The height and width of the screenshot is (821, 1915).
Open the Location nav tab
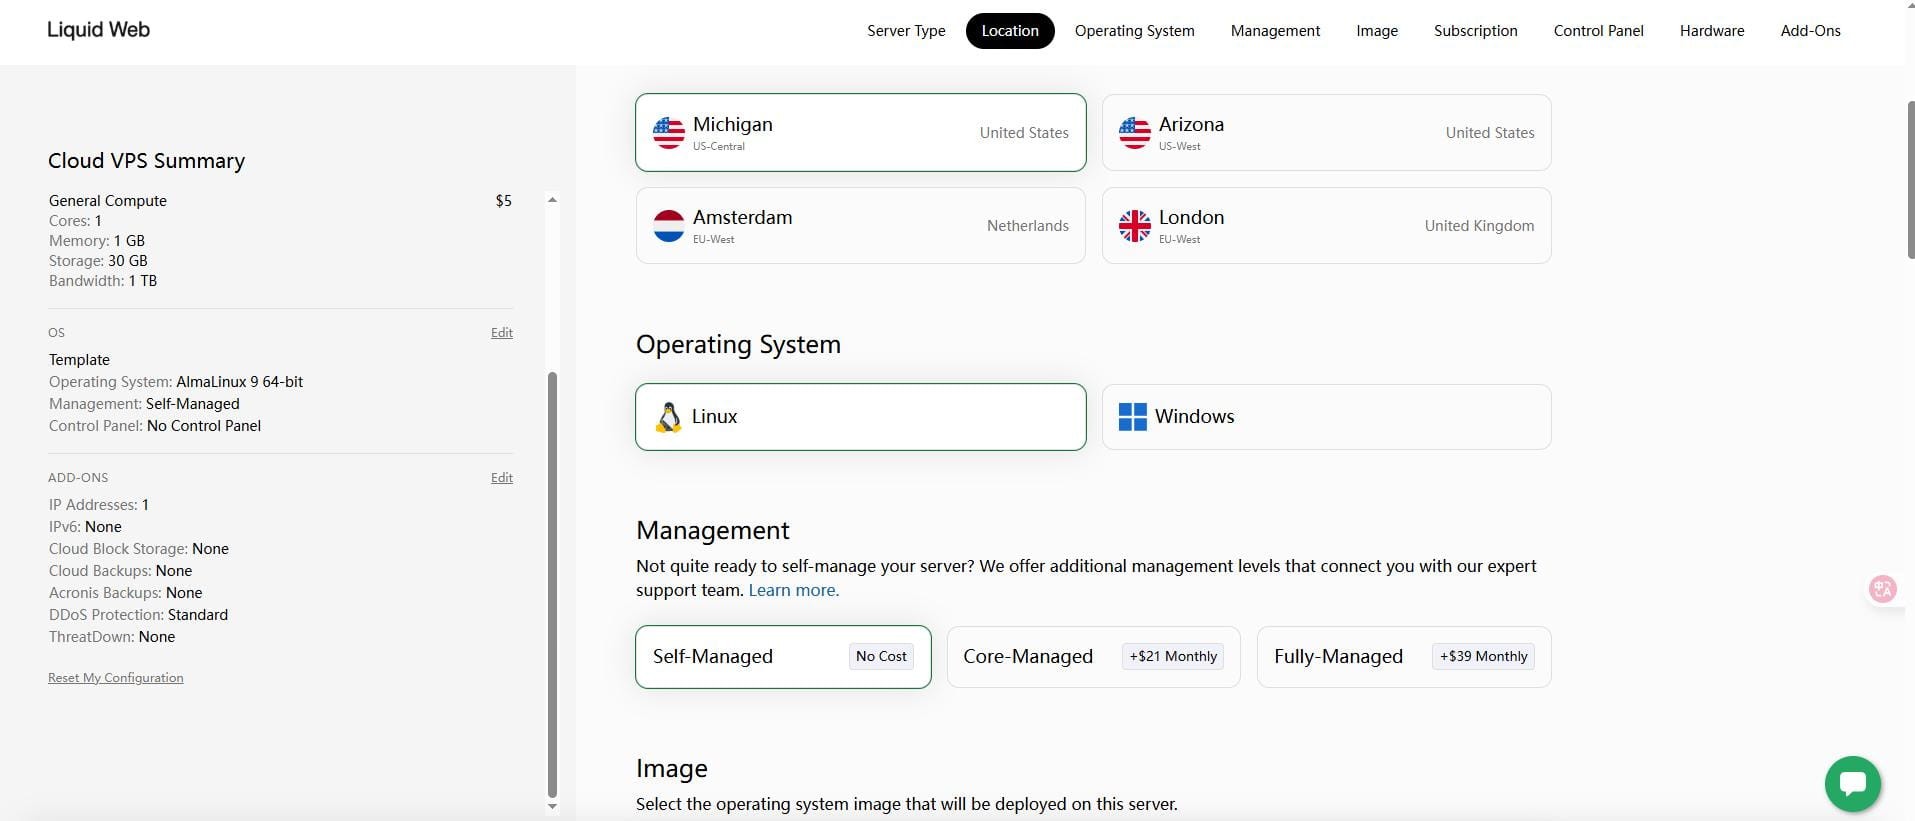[1010, 31]
